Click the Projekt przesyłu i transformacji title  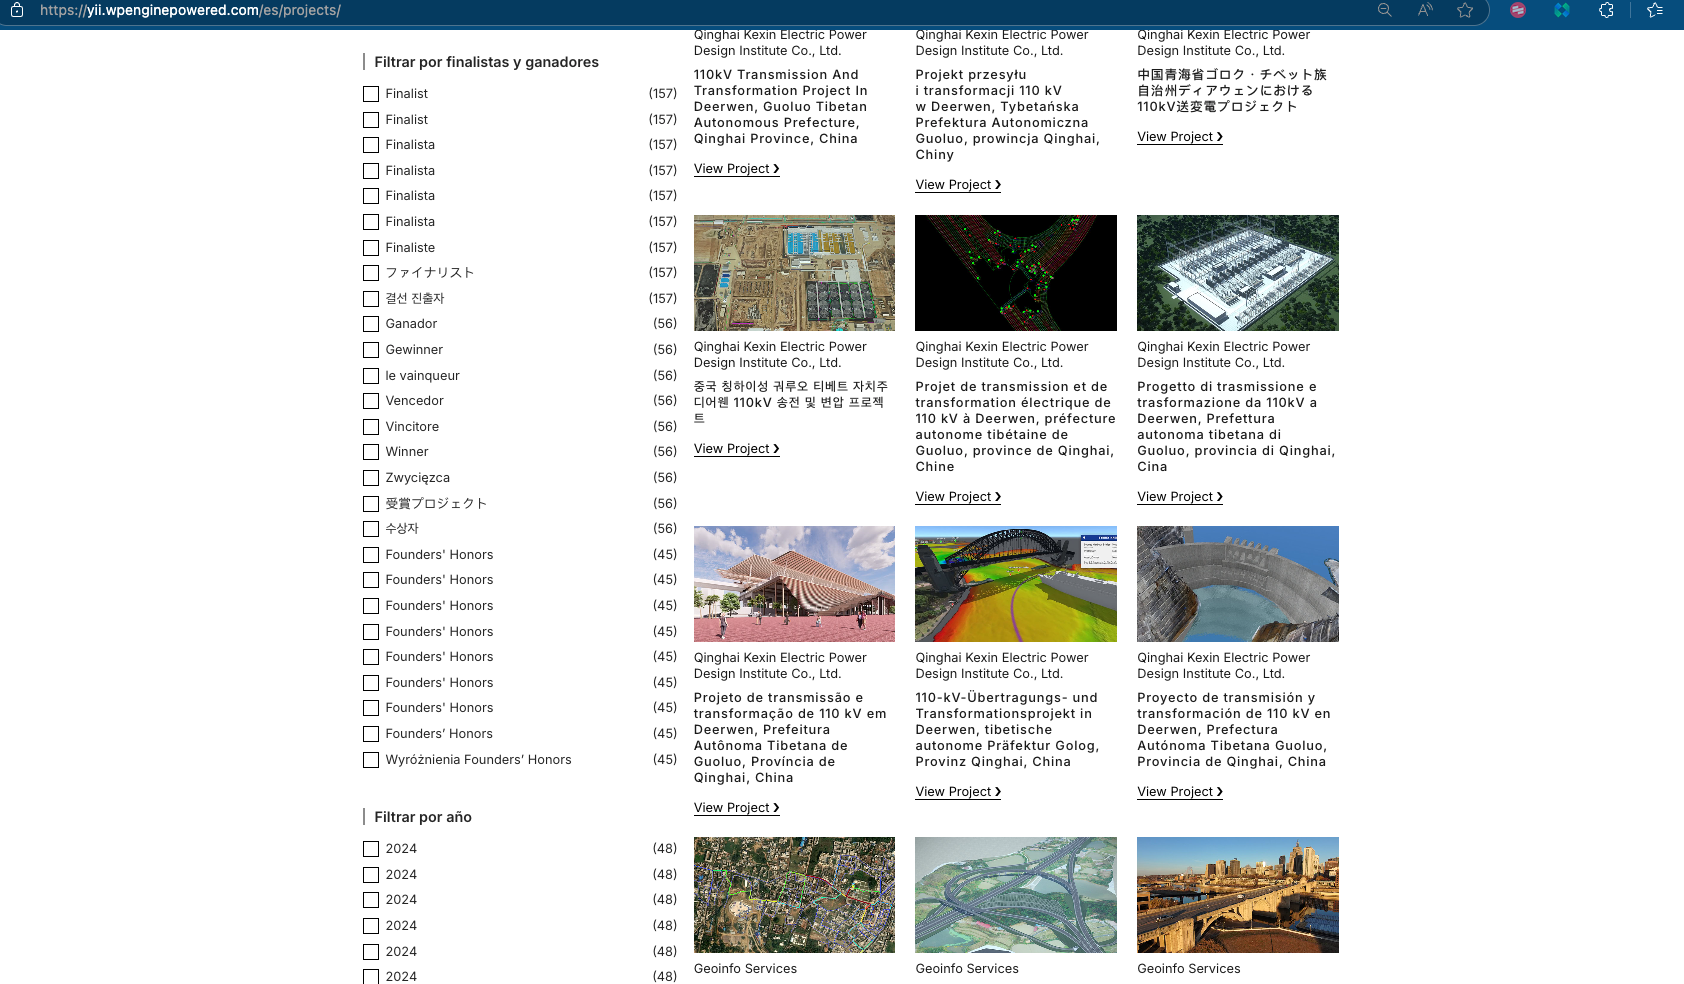click(x=1007, y=115)
